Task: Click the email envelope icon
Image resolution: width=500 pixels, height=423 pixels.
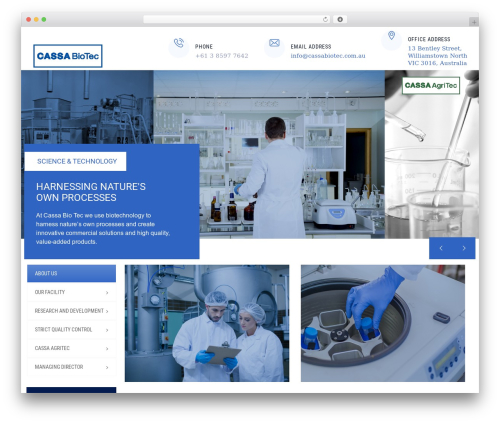Action: 274,43
